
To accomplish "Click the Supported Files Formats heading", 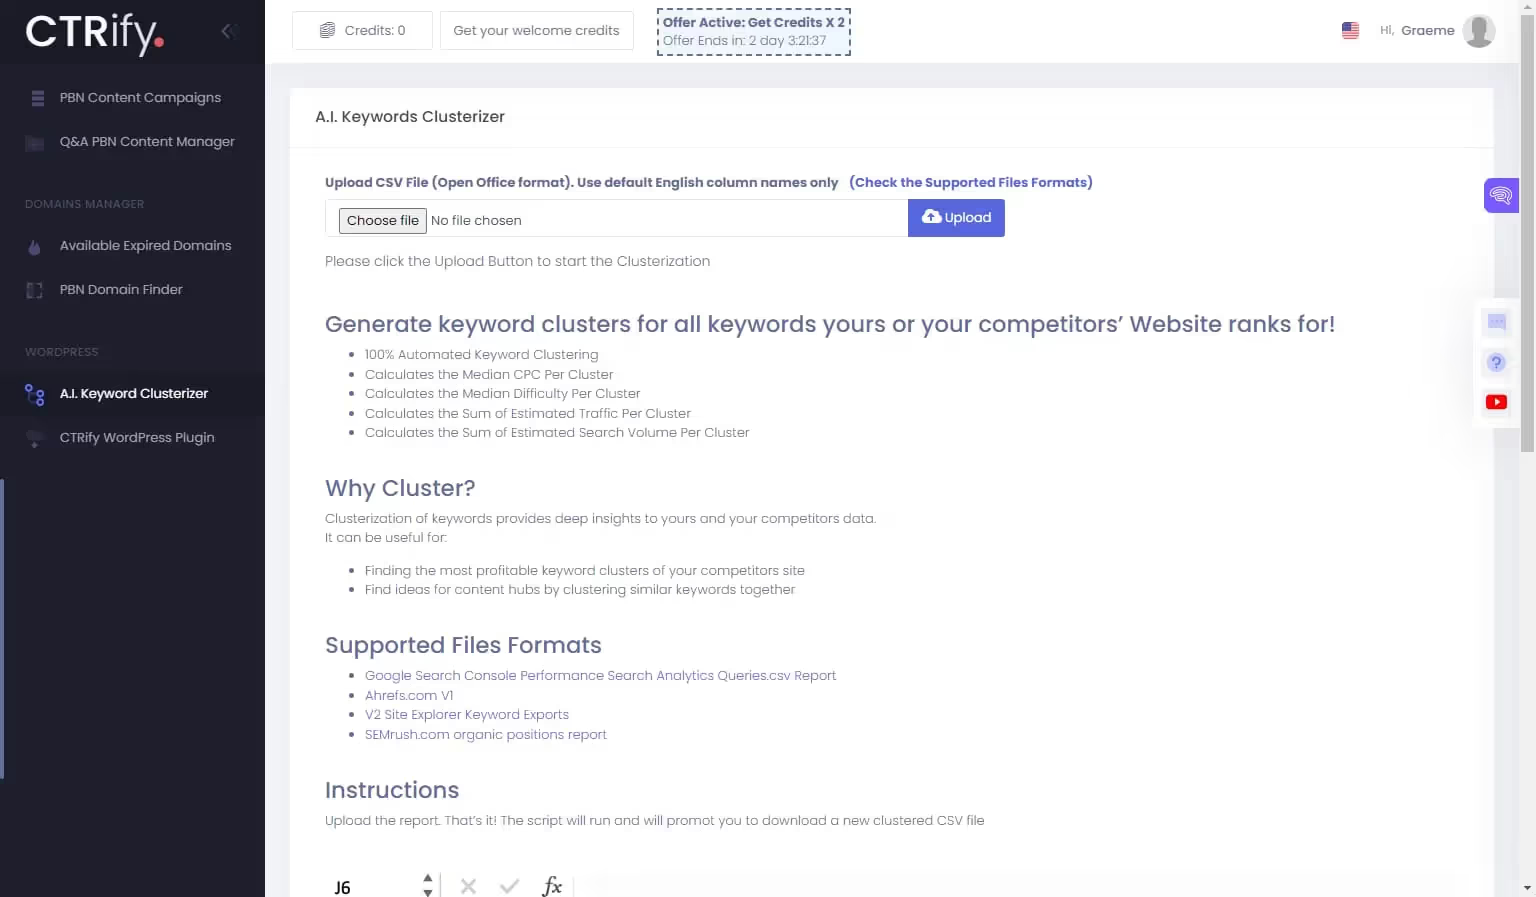I will point(463,645).
